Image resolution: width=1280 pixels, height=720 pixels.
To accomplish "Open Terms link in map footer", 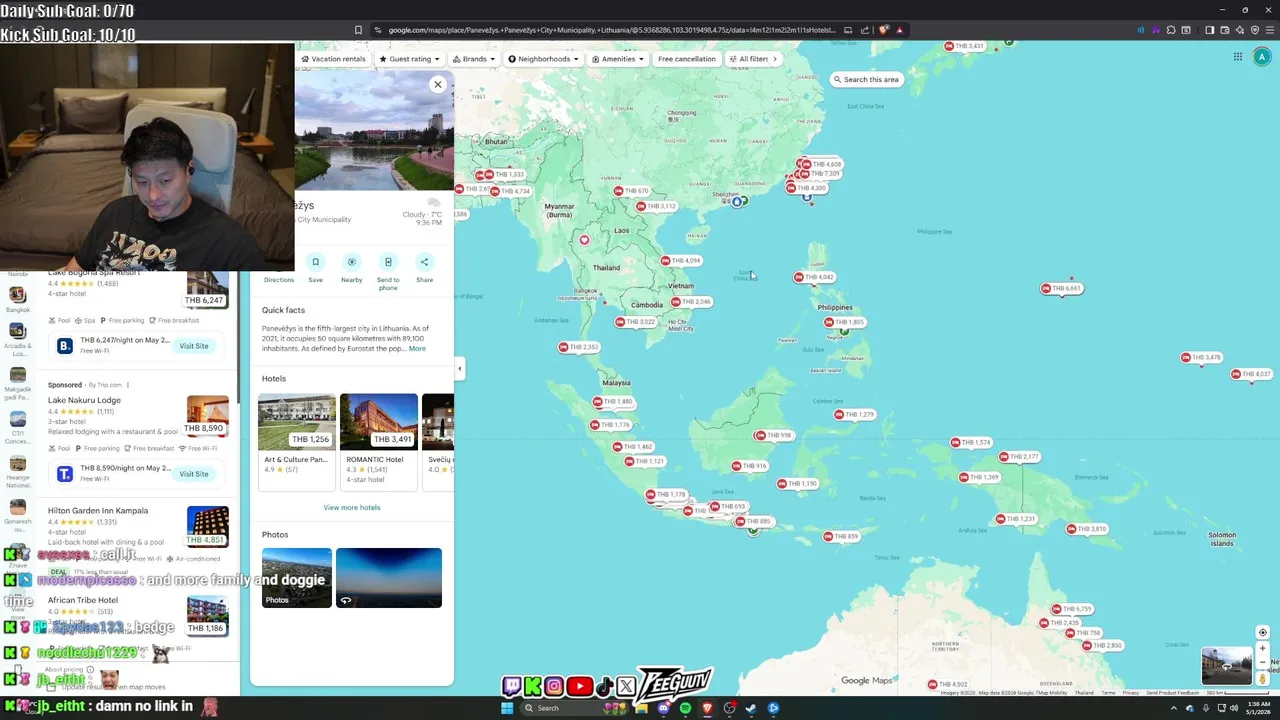I will point(1108,693).
